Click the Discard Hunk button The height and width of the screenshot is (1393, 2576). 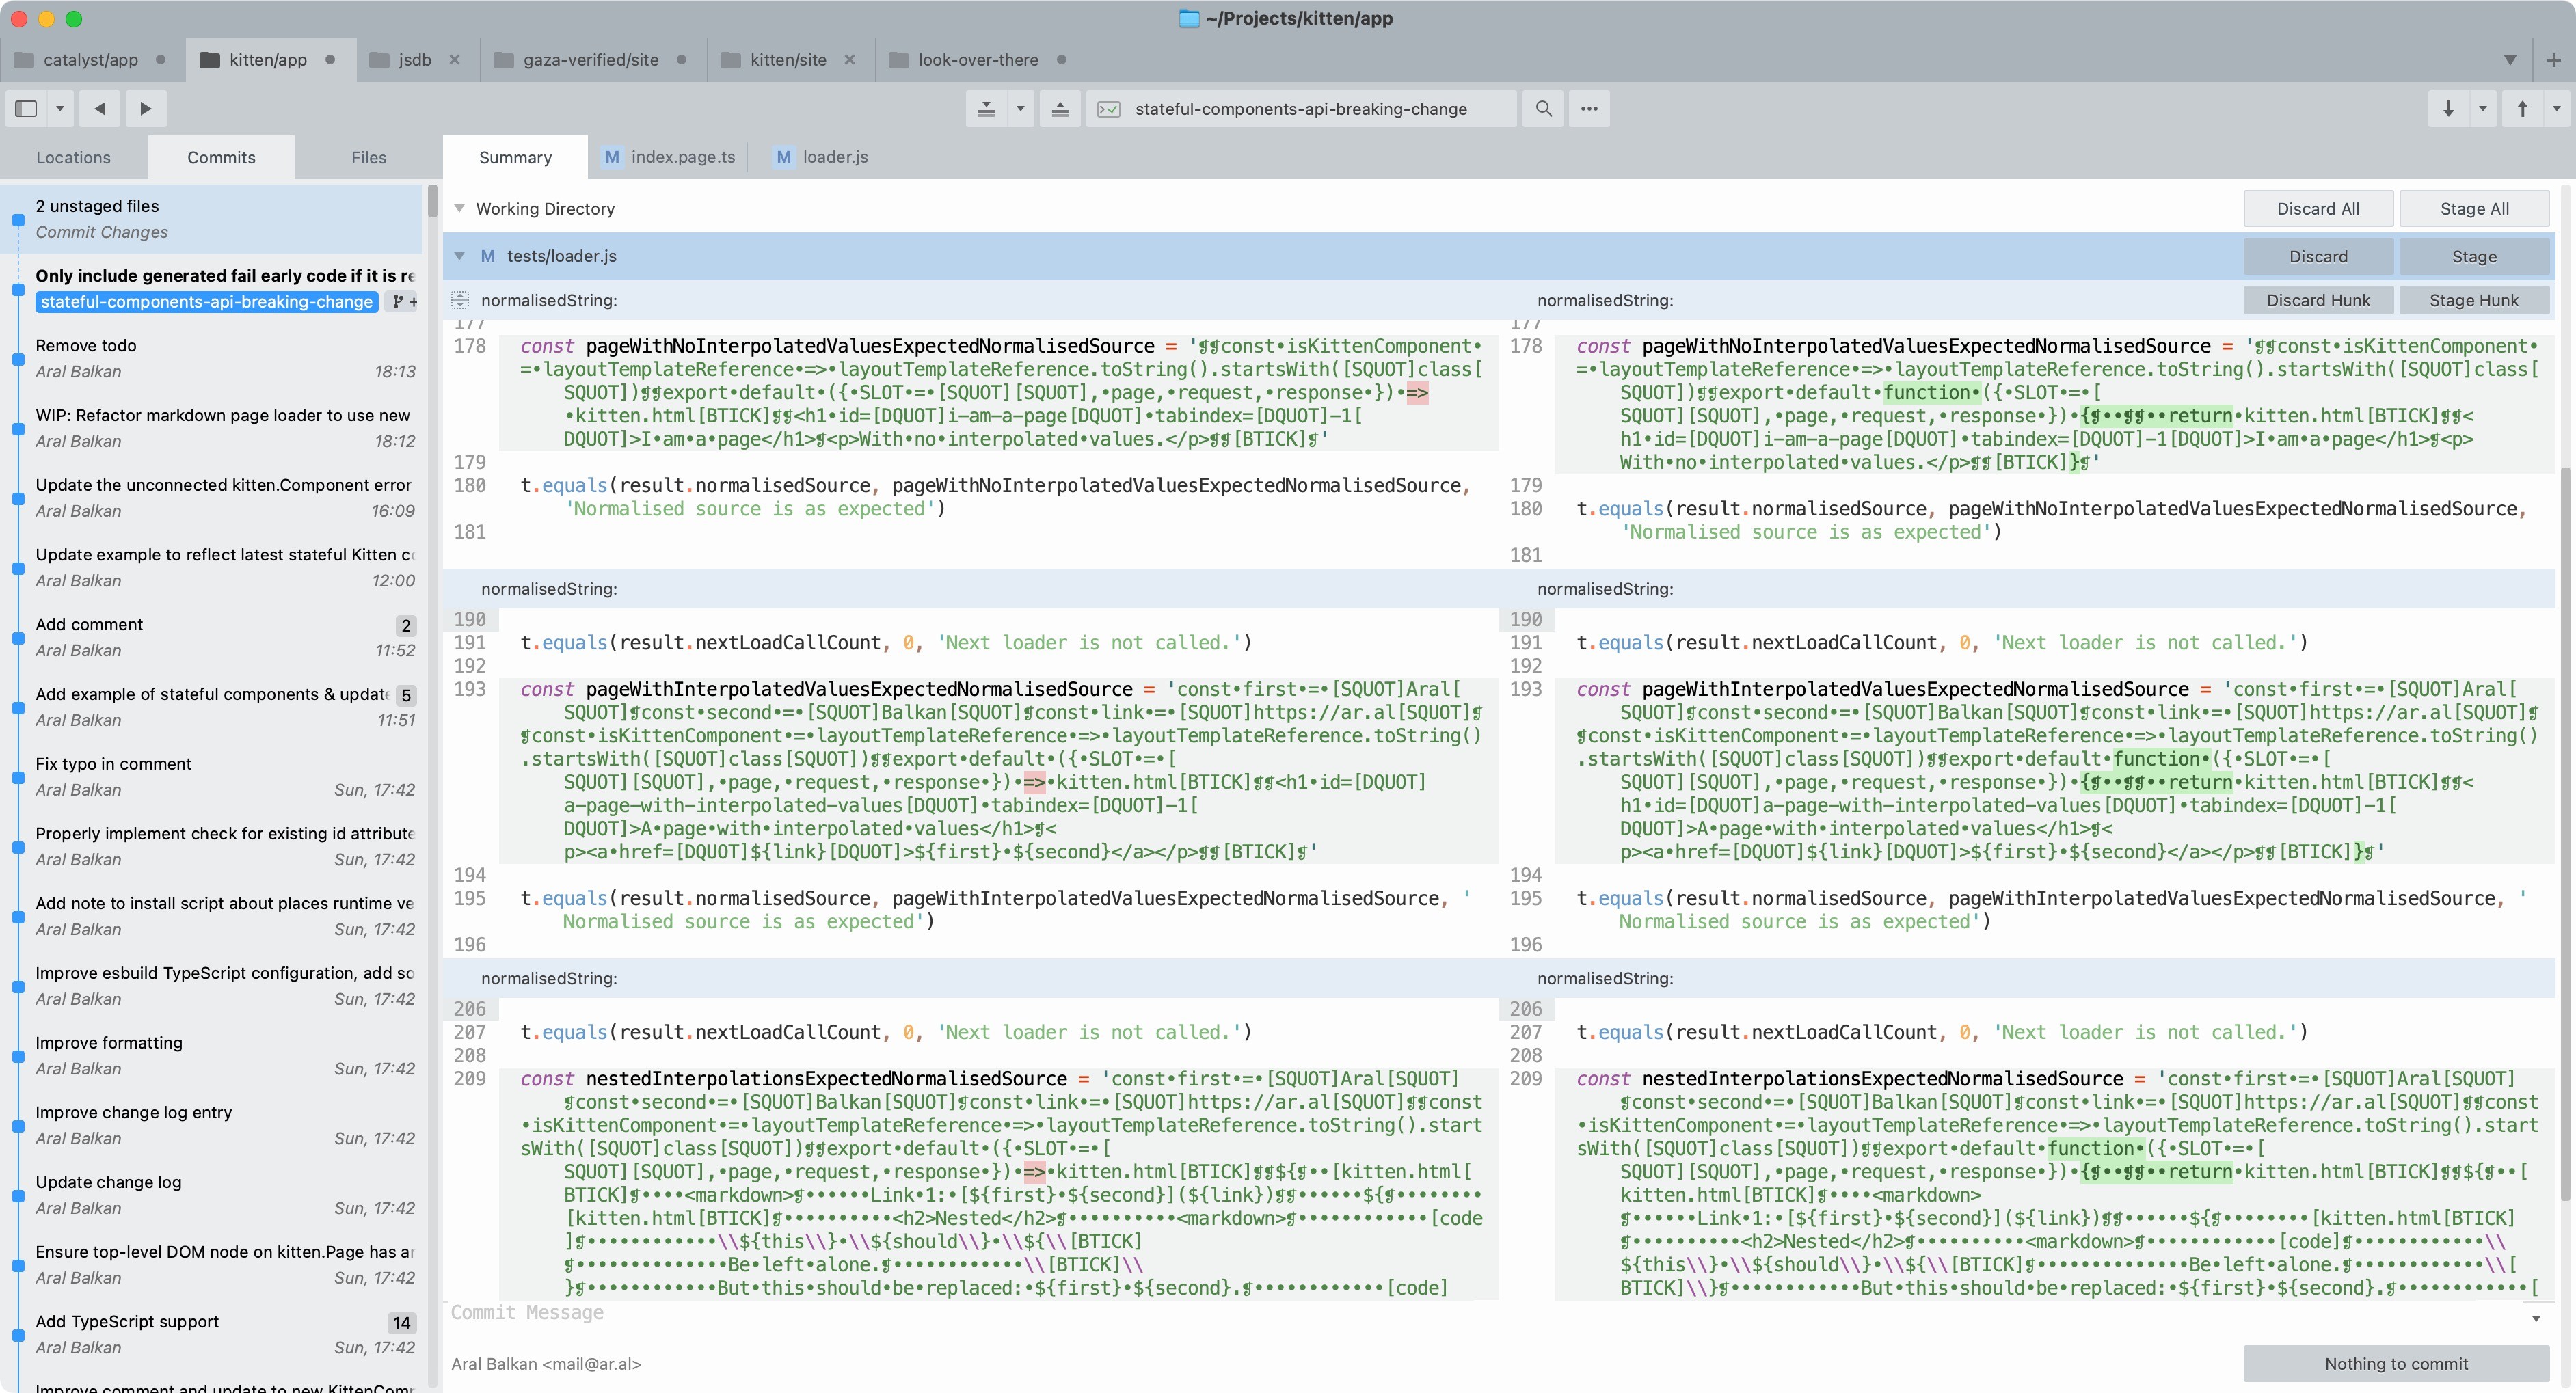(x=2317, y=300)
